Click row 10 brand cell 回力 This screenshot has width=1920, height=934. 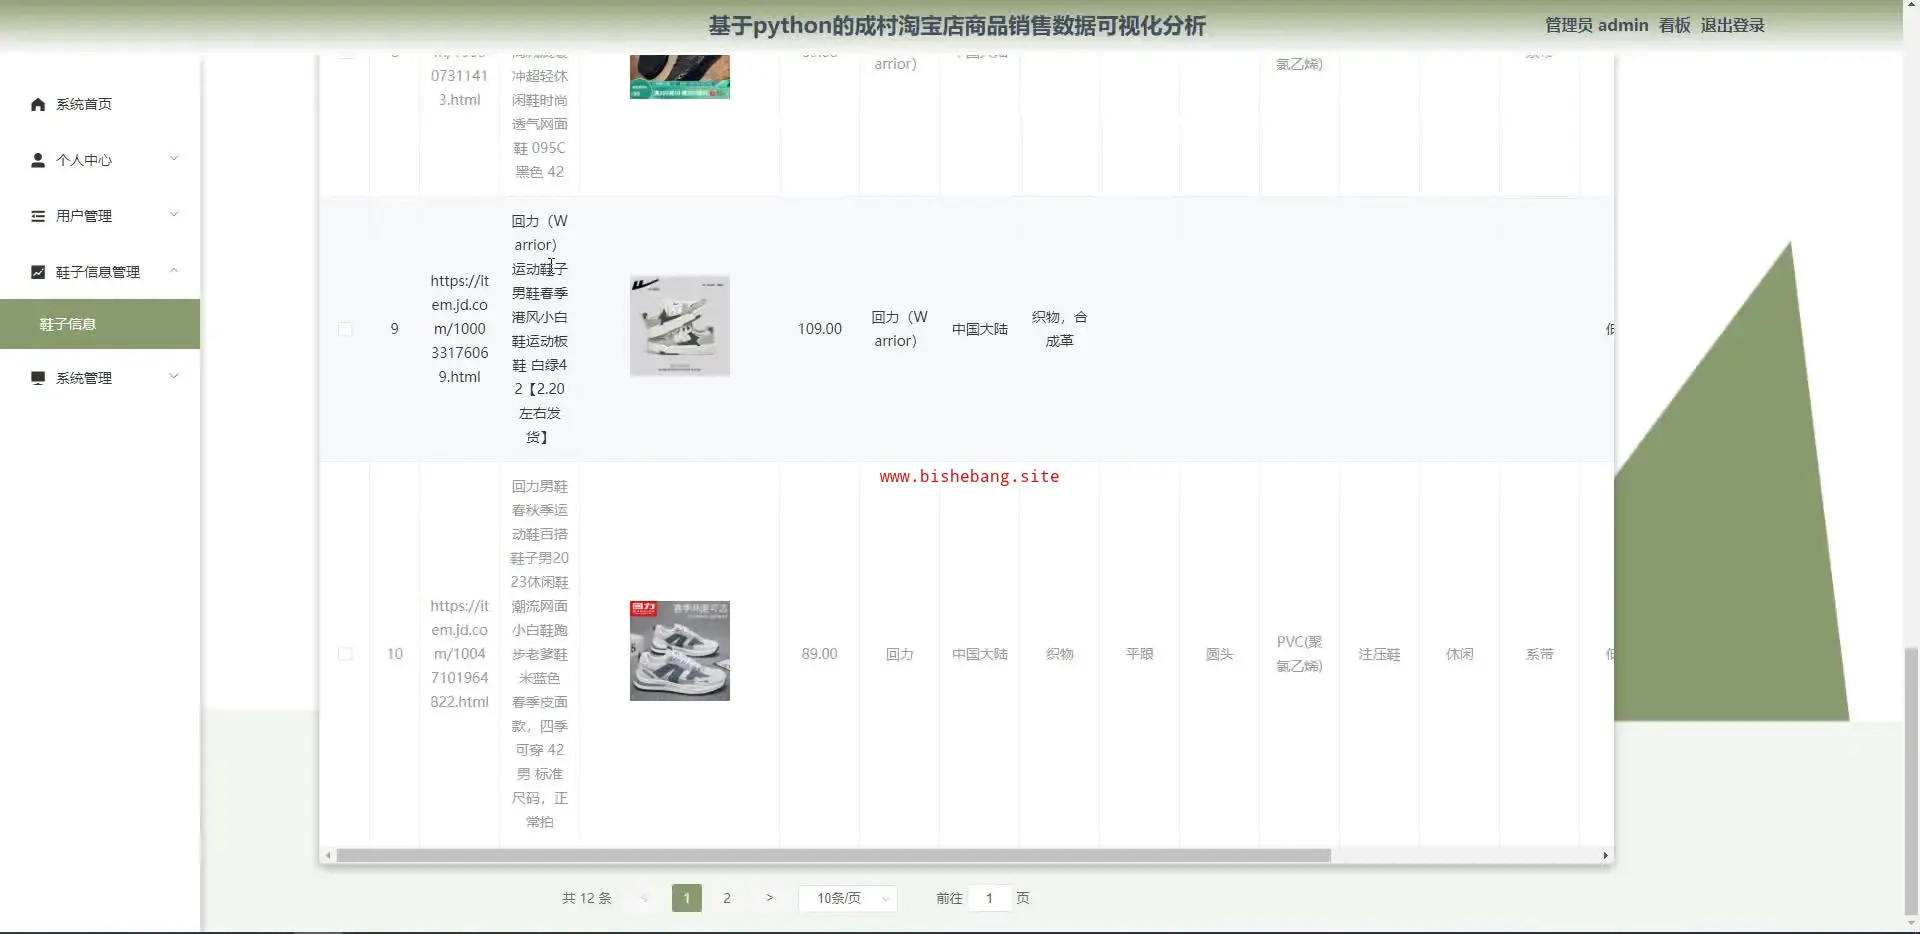coord(900,654)
